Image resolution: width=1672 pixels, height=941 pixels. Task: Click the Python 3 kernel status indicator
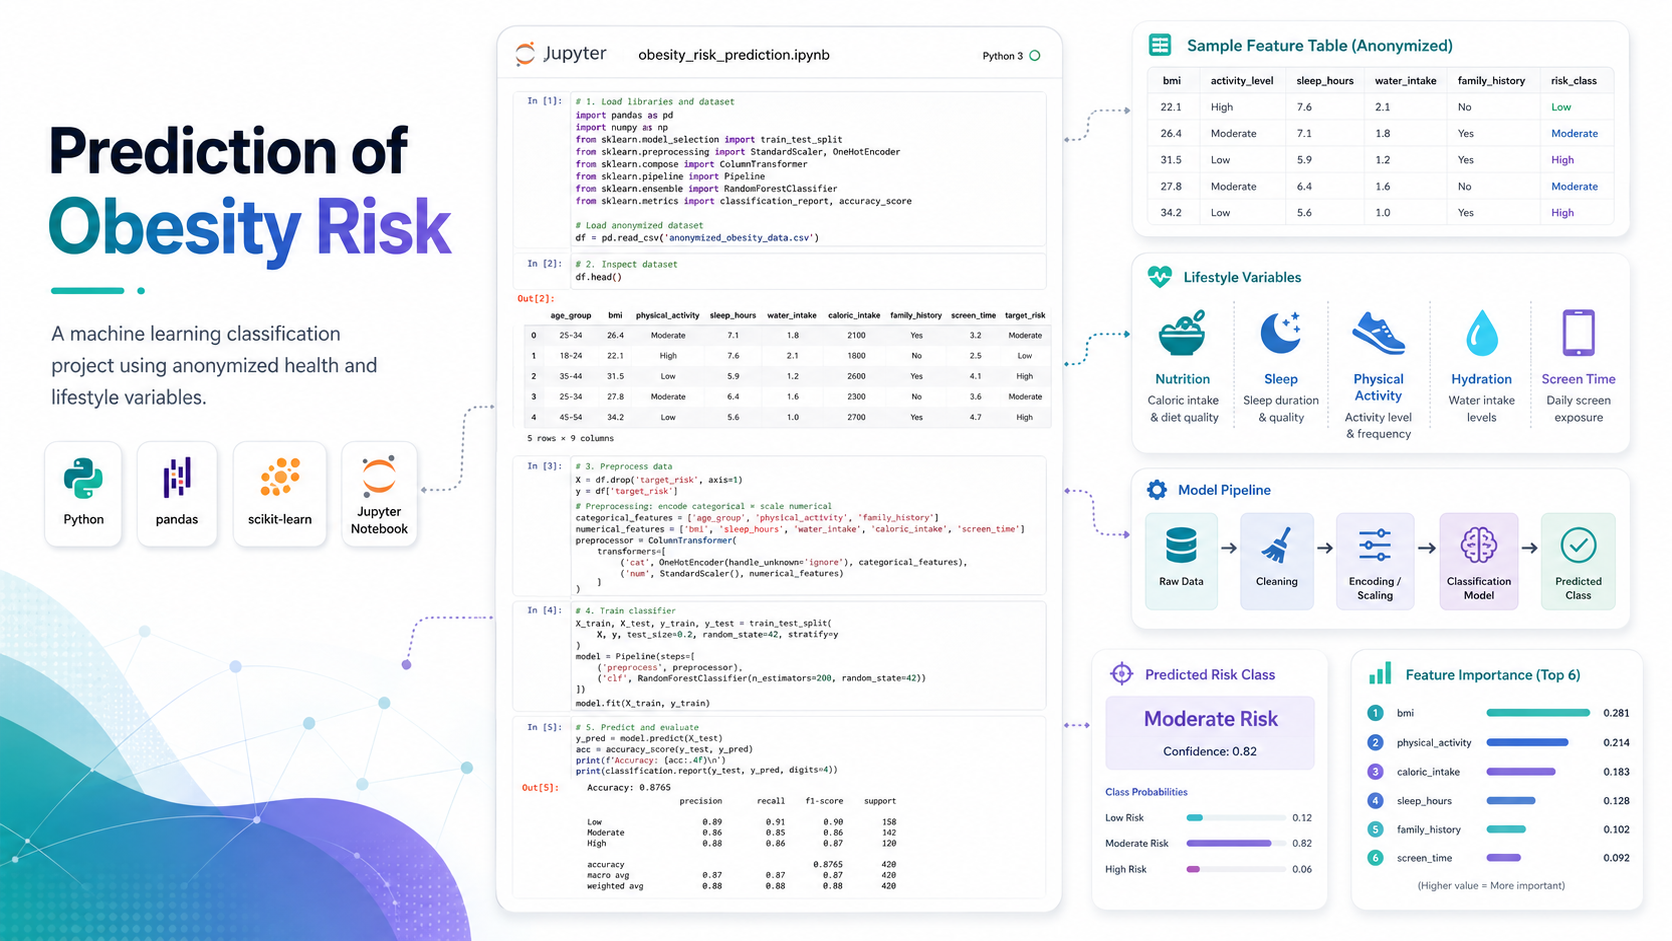point(1035,56)
